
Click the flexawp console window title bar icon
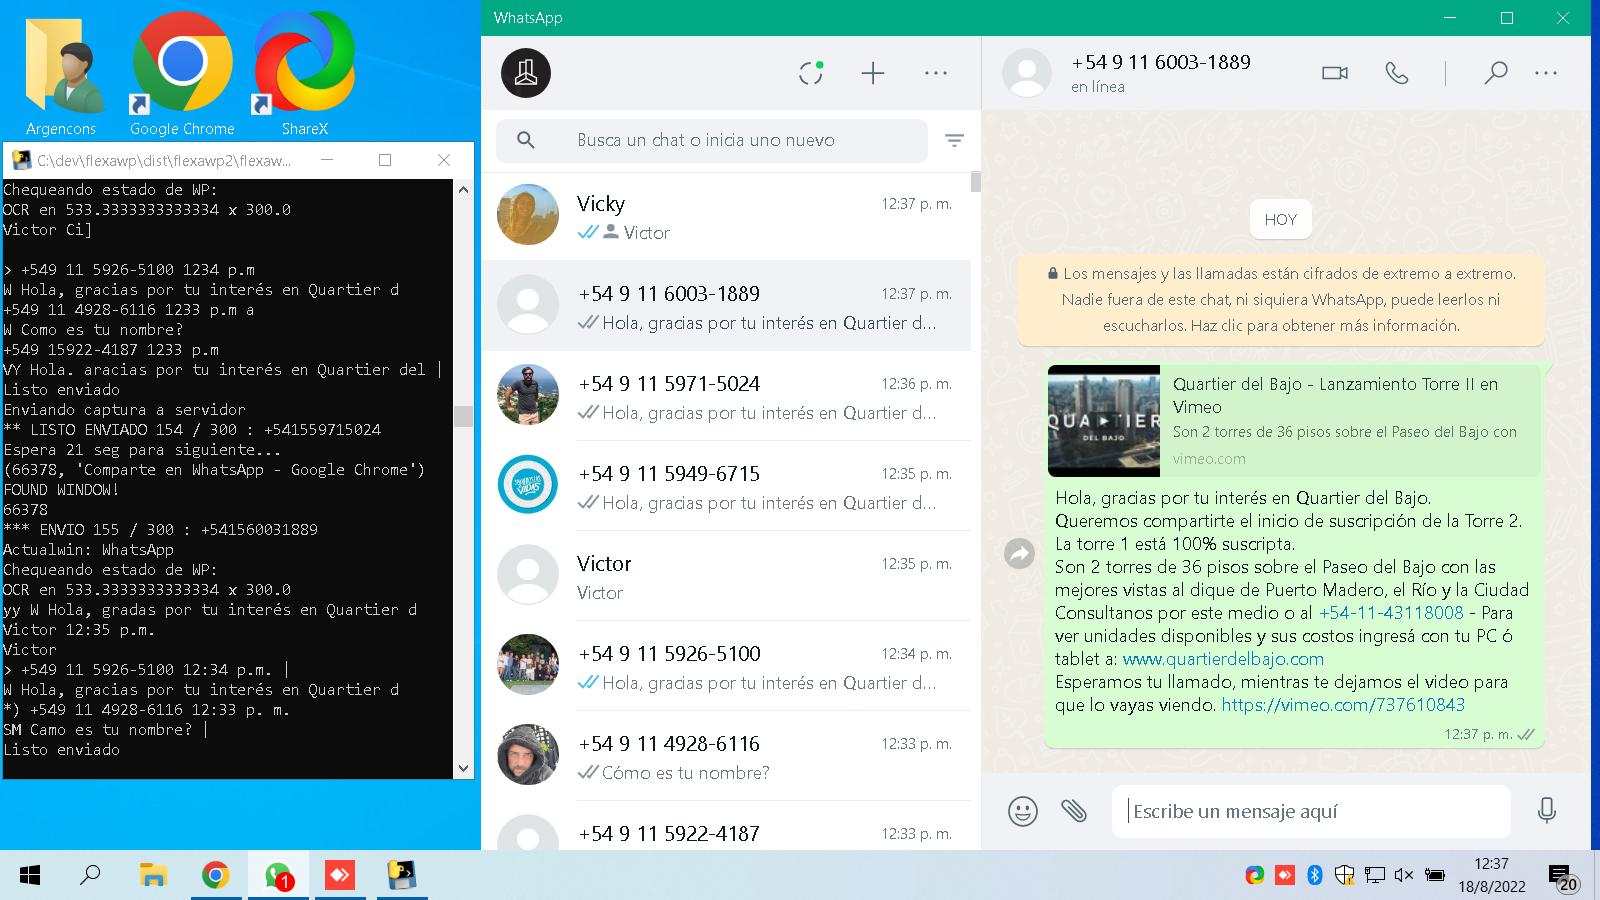click(21, 160)
